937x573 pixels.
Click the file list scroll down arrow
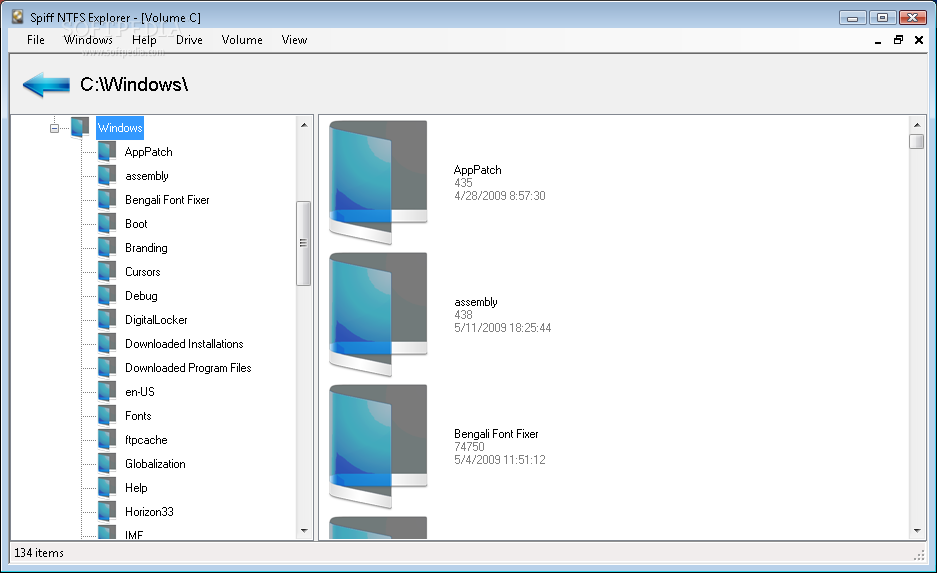point(917,531)
